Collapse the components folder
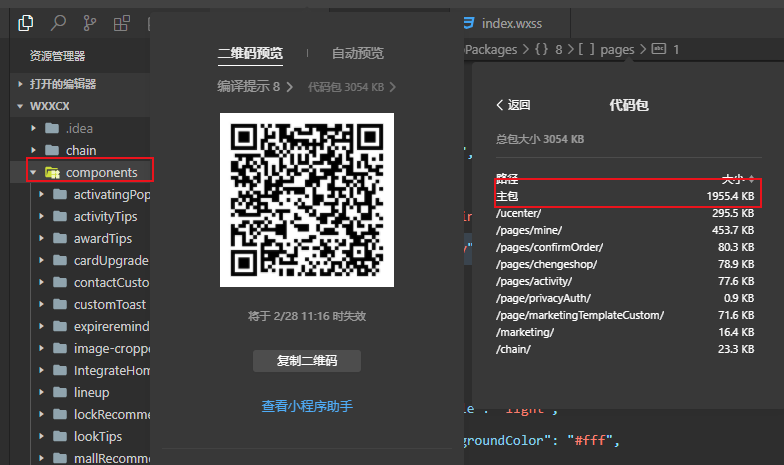Viewport: 784px width, 465px height. (x=33, y=172)
